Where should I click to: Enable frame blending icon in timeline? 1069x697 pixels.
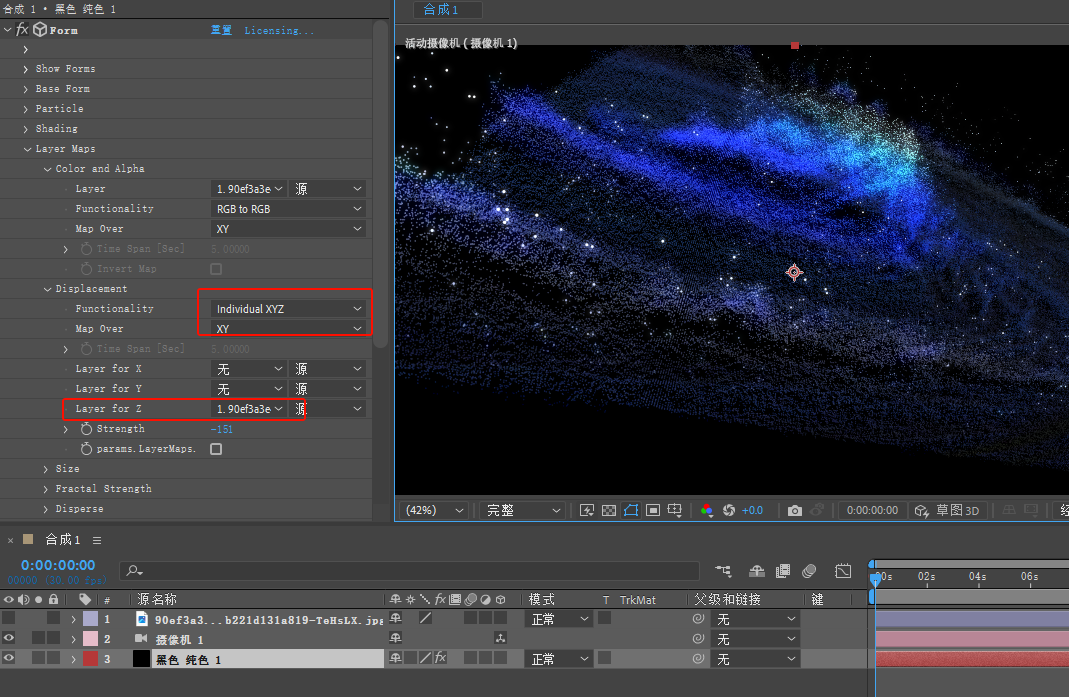(783, 571)
